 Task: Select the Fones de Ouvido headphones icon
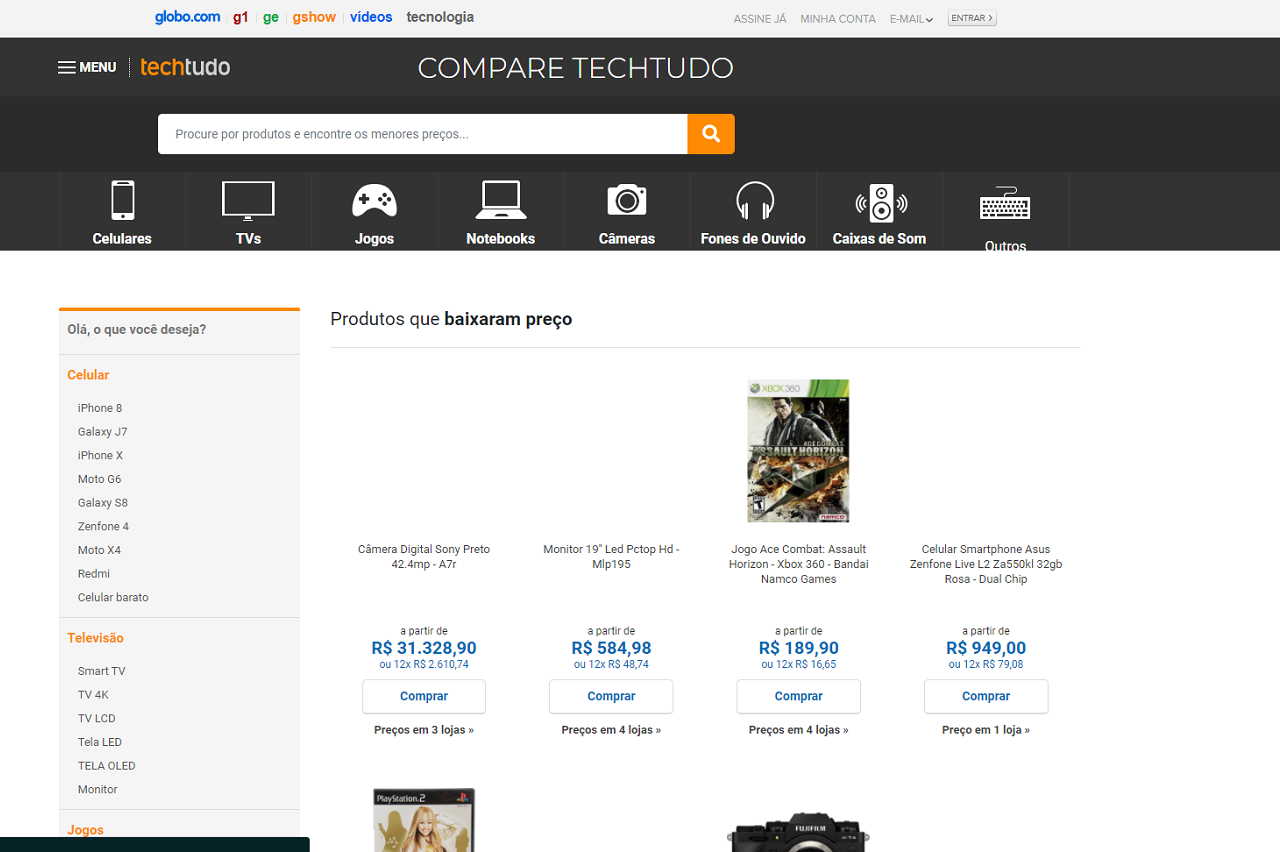pos(753,200)
